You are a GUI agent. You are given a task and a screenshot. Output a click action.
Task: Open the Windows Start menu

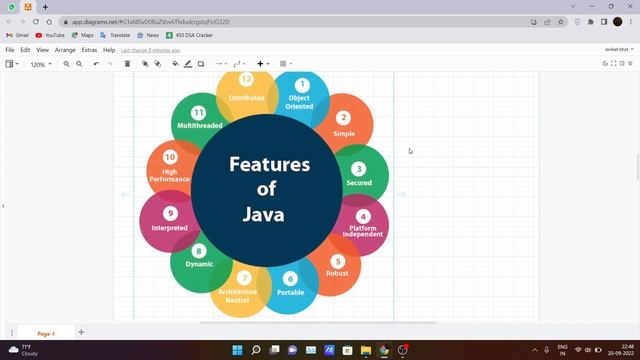238,350
